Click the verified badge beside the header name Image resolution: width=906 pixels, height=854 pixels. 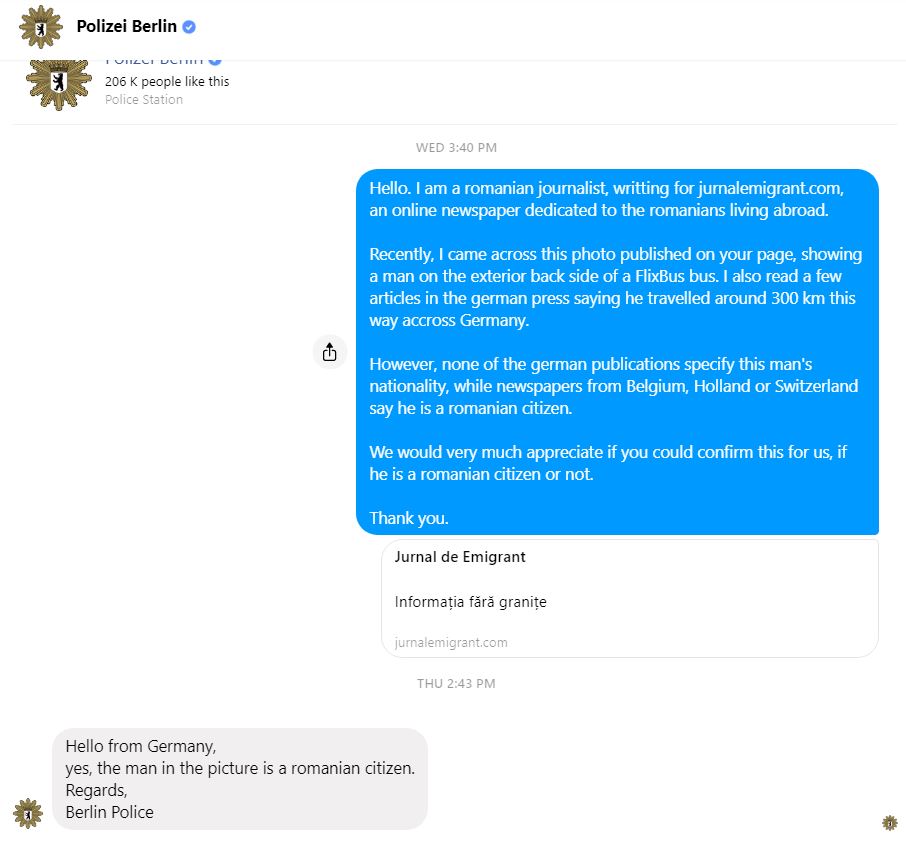189,27
